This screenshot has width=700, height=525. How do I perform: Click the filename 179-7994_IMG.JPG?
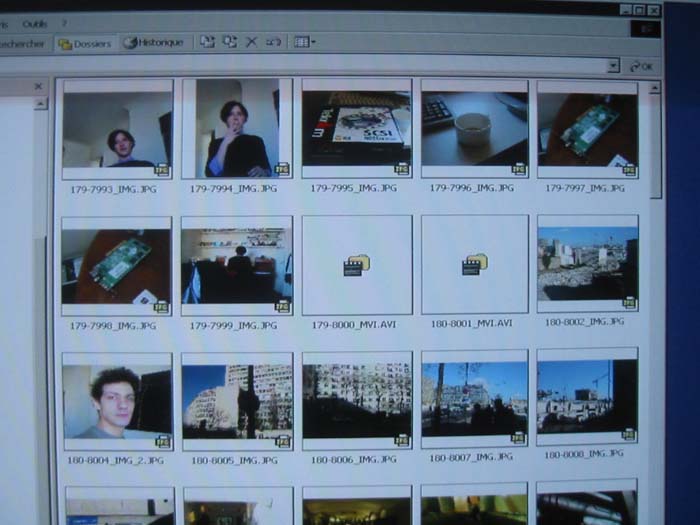point(233,188)
